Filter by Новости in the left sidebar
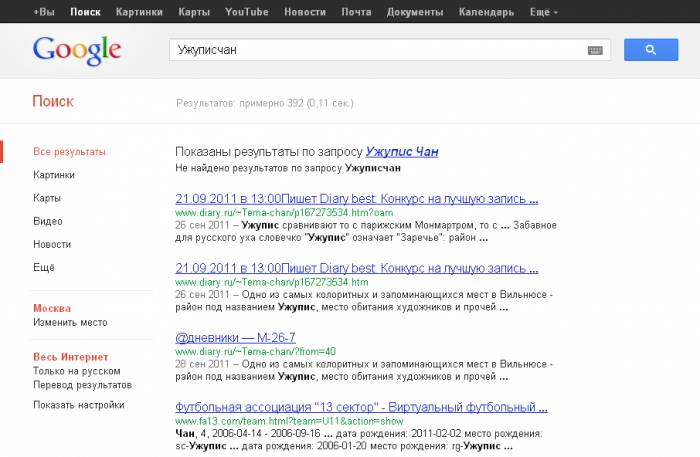700x457 pixels. click(x=52, y=245)
